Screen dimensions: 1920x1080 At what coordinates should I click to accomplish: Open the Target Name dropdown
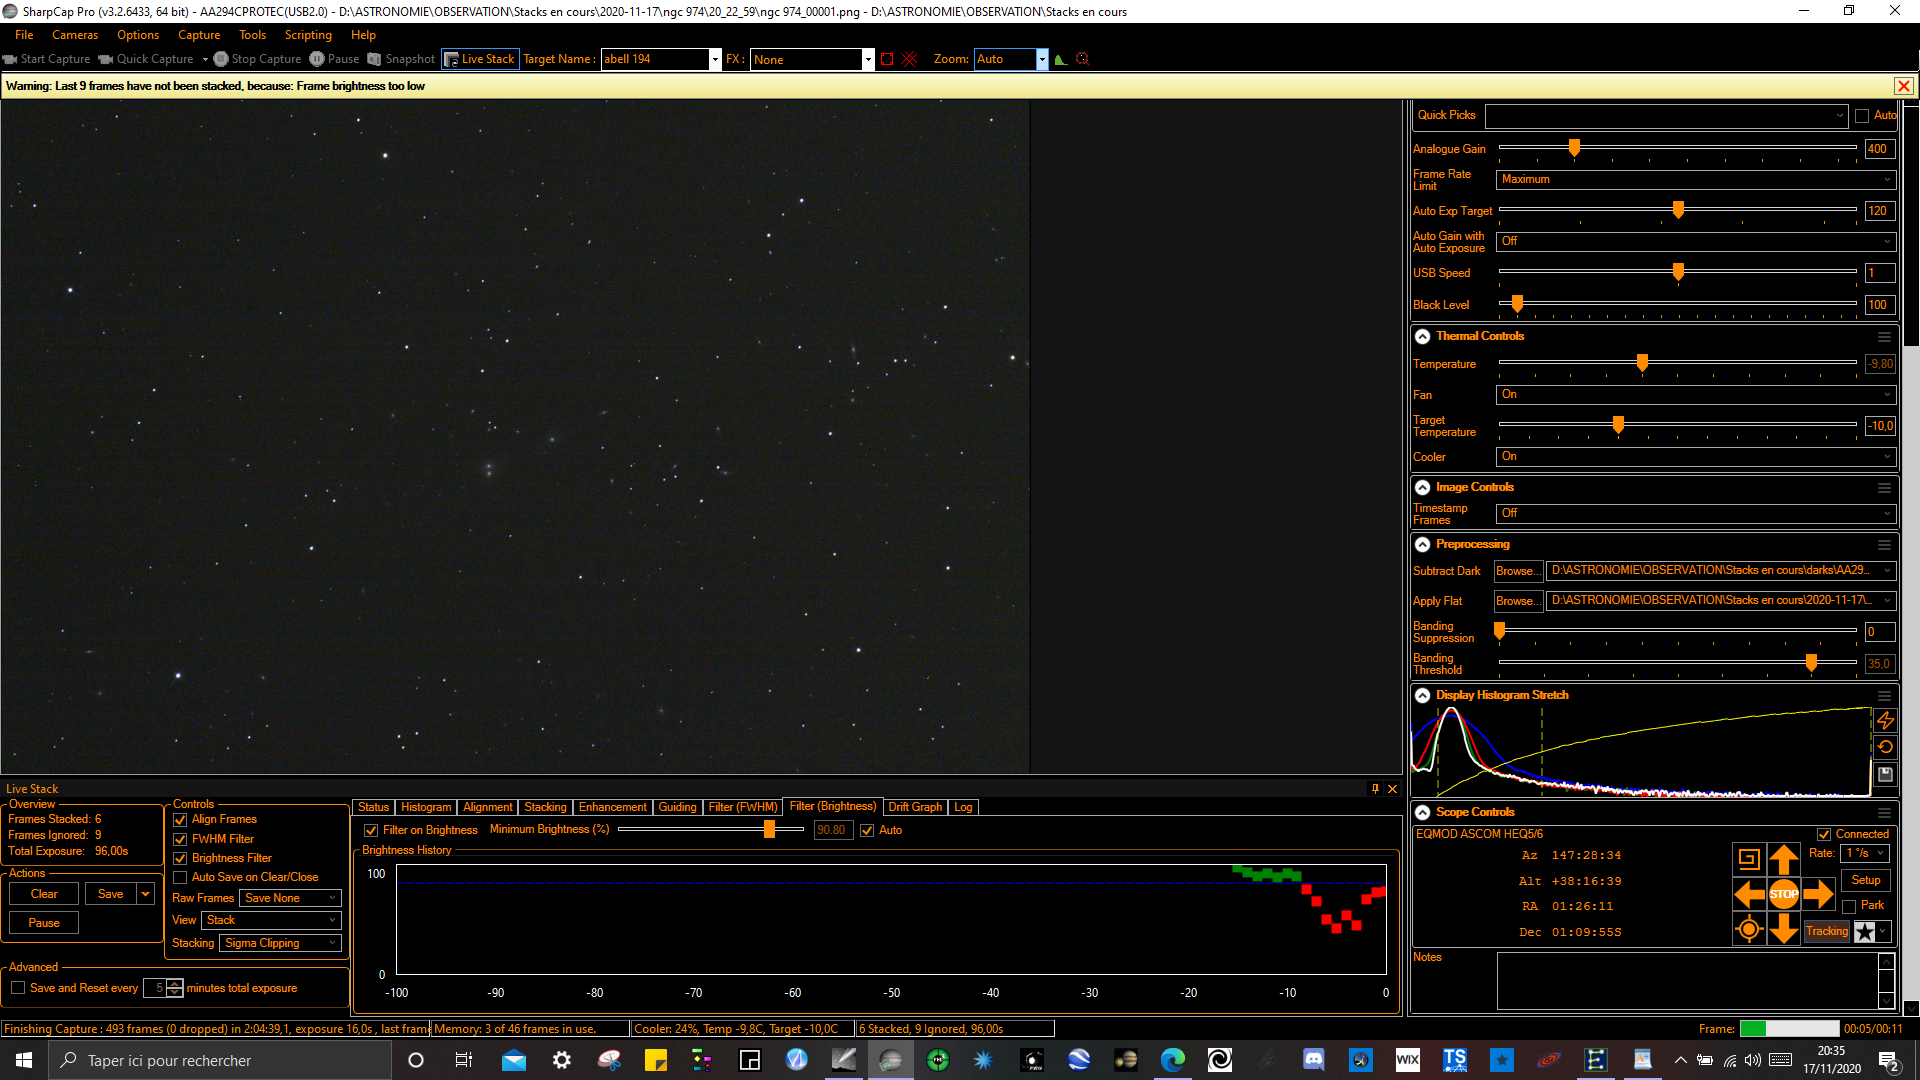[715, 59]
